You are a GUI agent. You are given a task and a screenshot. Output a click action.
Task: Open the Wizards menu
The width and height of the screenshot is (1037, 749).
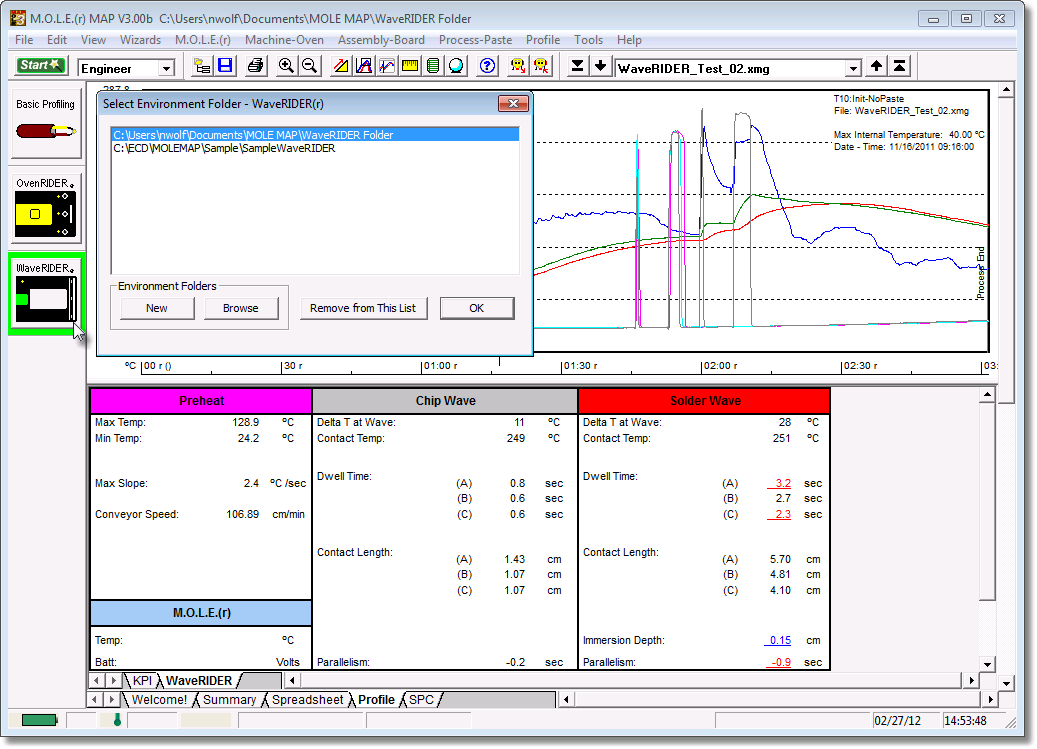click(x=140, y=40)
